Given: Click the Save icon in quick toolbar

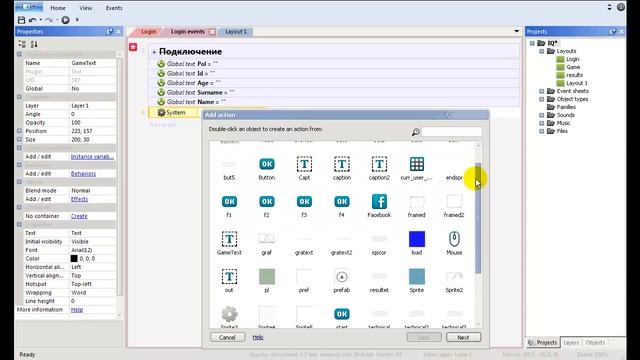Looking at the screenshot, I should [22, 20].
